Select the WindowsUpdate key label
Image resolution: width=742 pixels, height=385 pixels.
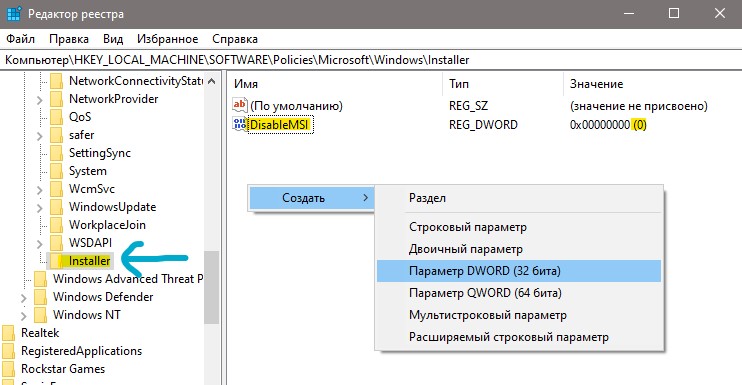112,207
